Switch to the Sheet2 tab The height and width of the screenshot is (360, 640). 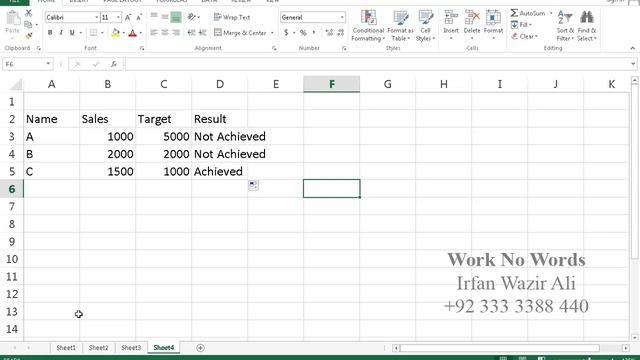pyautogui.click(x=98, y=348)
